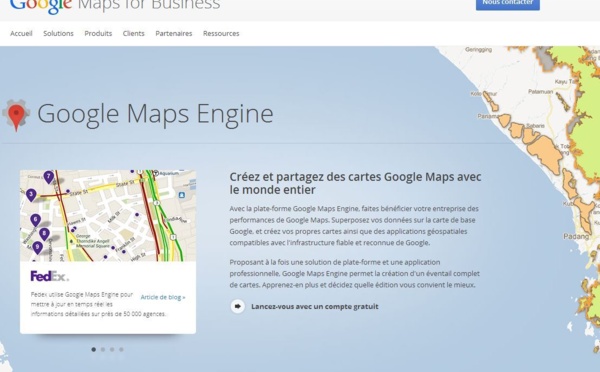Open the Produits menu item

click(x=98, y=33)
